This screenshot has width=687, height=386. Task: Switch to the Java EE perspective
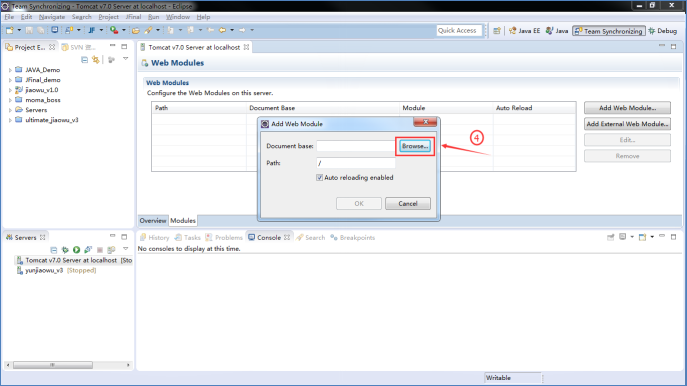tap(524, 31)
